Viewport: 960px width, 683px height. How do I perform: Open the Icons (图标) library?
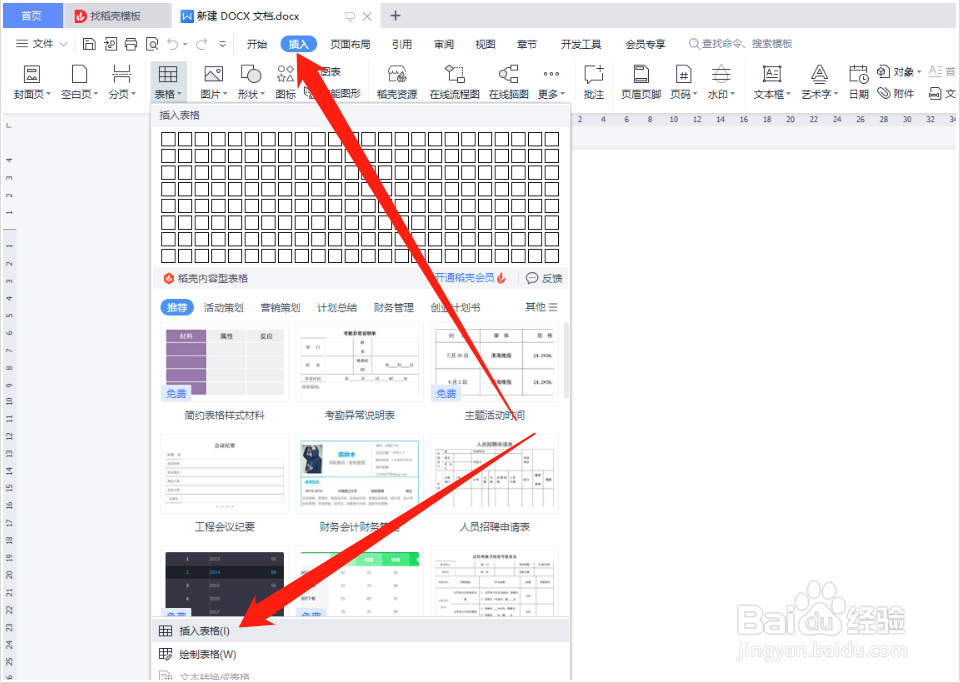tap(285, 81)
